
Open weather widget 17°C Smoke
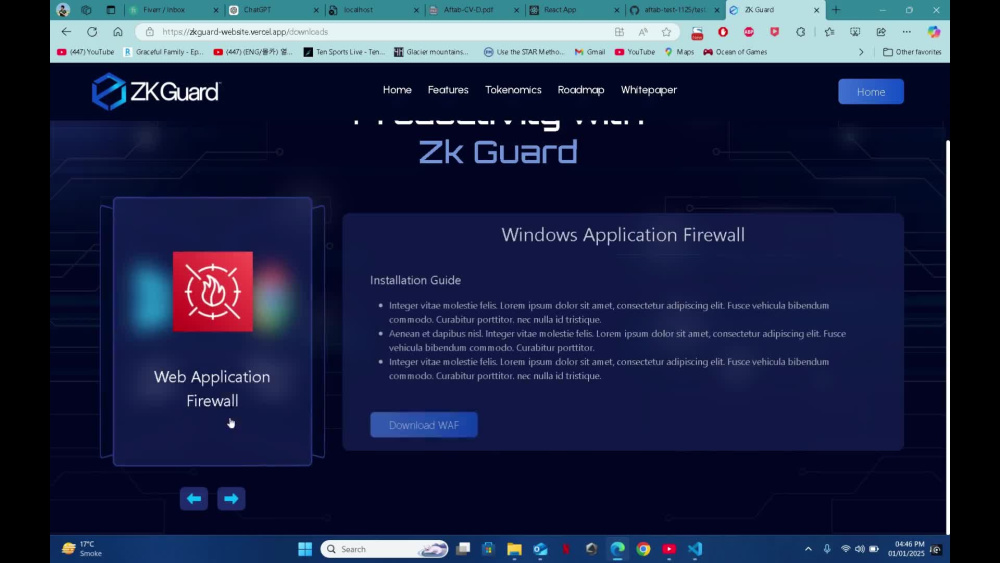82,548
